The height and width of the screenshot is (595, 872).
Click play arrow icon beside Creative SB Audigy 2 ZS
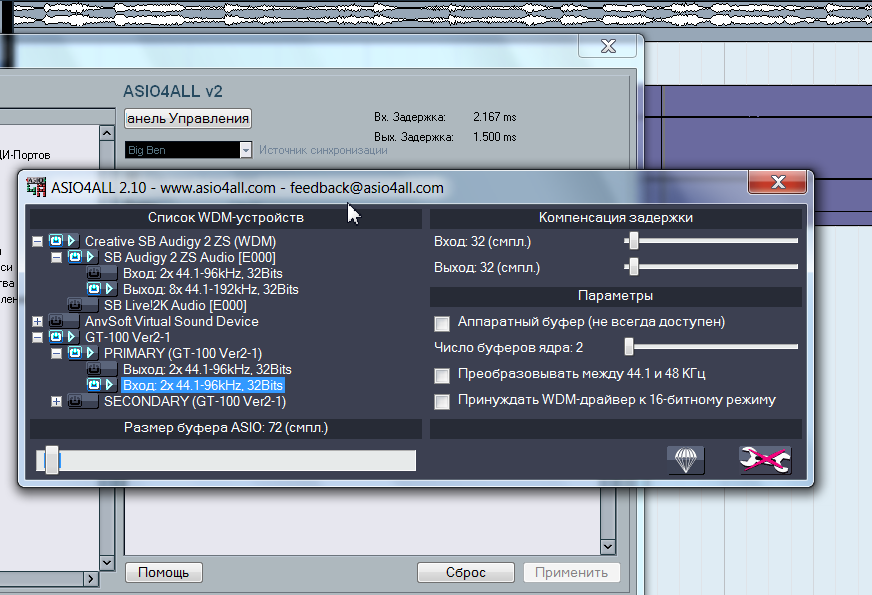[x=72, y=241]
